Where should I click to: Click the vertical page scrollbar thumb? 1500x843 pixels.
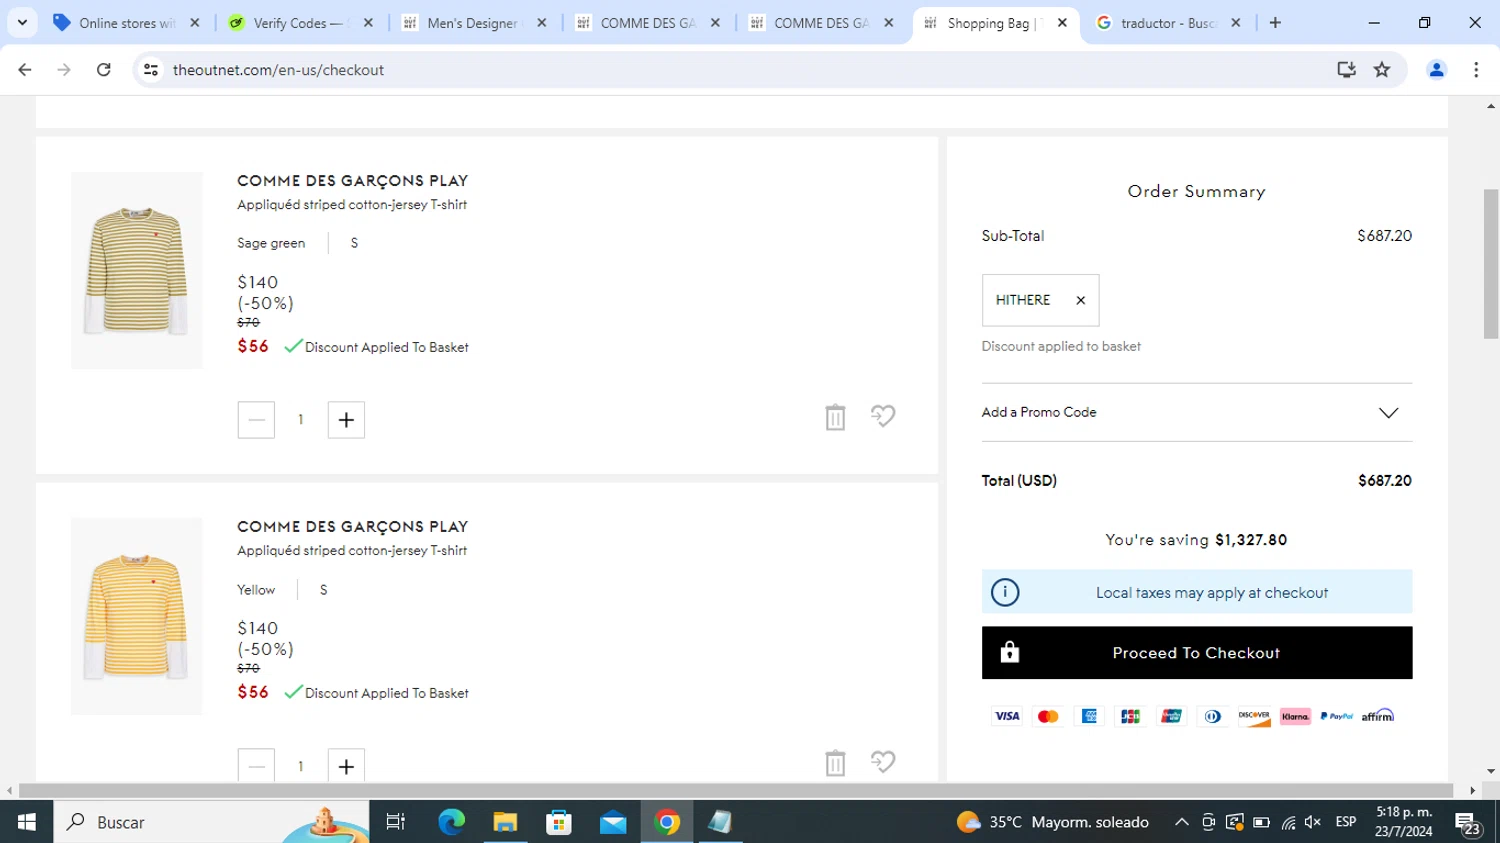click(x=1491, y=262)
